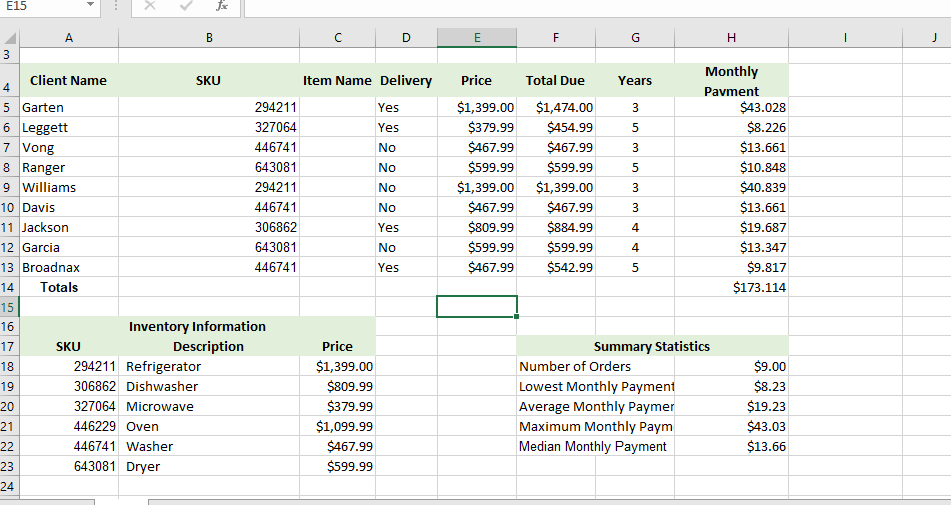Select the Washer description cell
Screen dimensions: 951x505
(209, 447)
